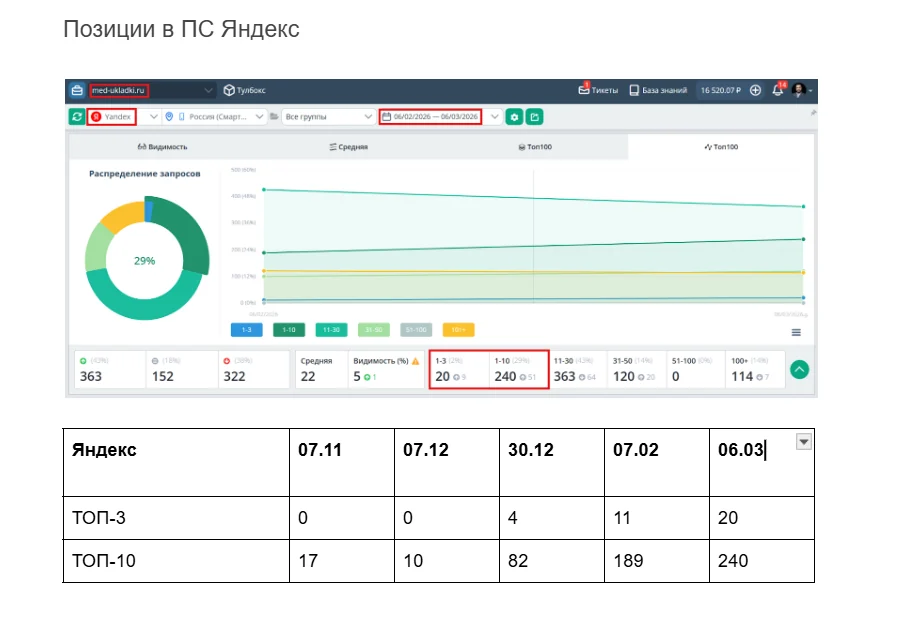Switch to the Видимость tab
904x619 pixels.
click(x=162, y=147)
